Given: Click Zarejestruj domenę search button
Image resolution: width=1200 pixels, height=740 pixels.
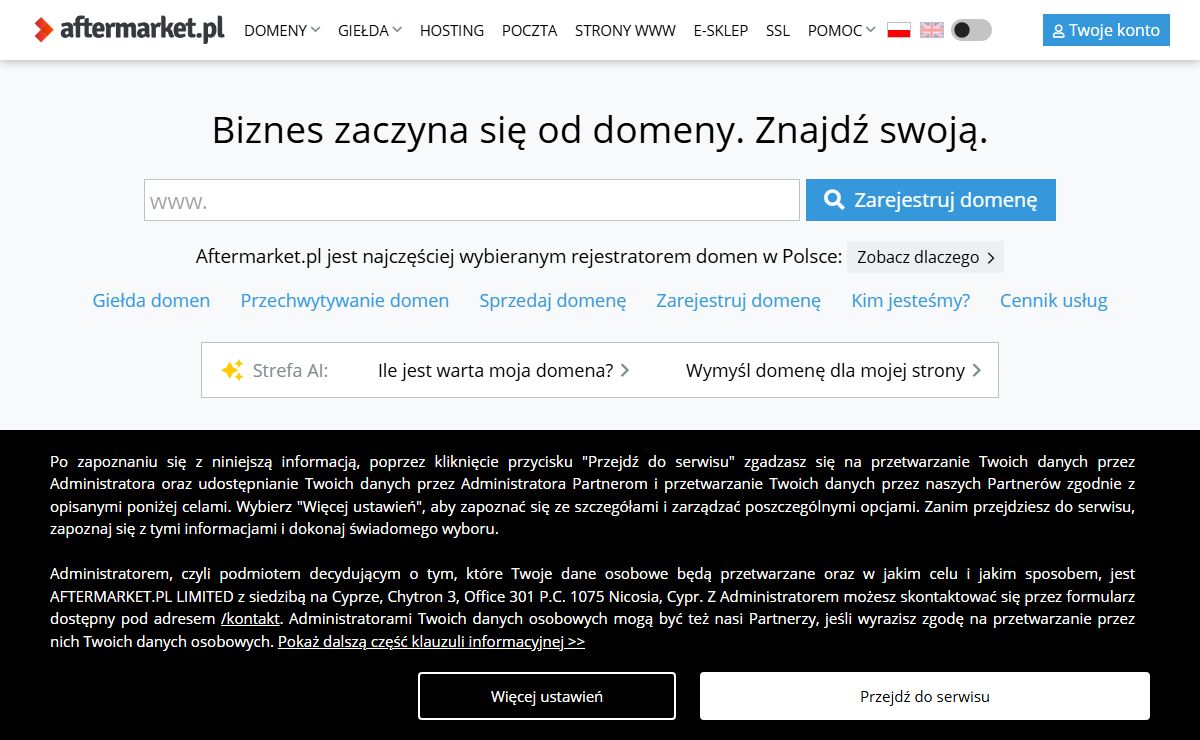Looking at the screenshot, I should (931, 200).
